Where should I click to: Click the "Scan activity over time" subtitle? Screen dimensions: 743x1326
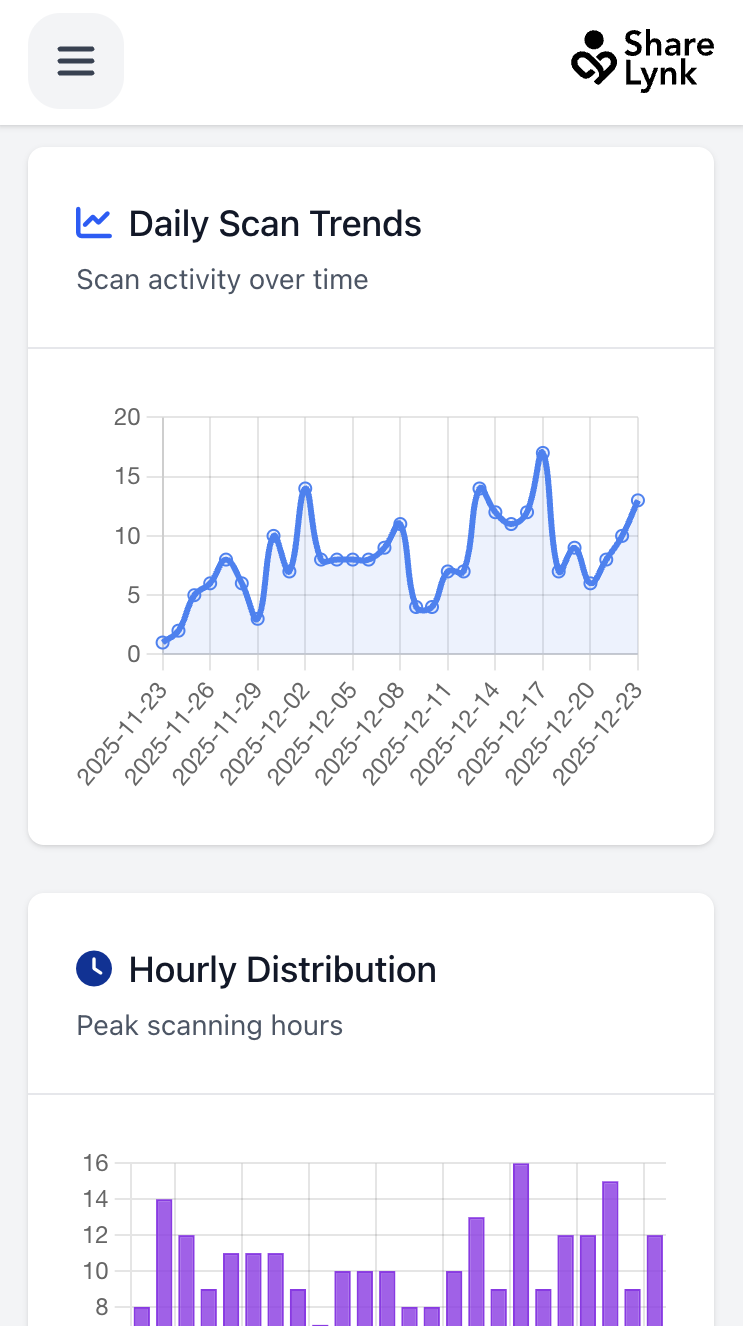[x=222, y=280]
